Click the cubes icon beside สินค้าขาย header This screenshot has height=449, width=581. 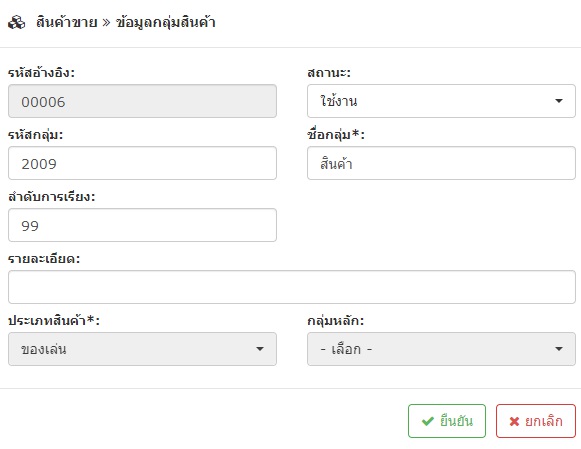17,23
